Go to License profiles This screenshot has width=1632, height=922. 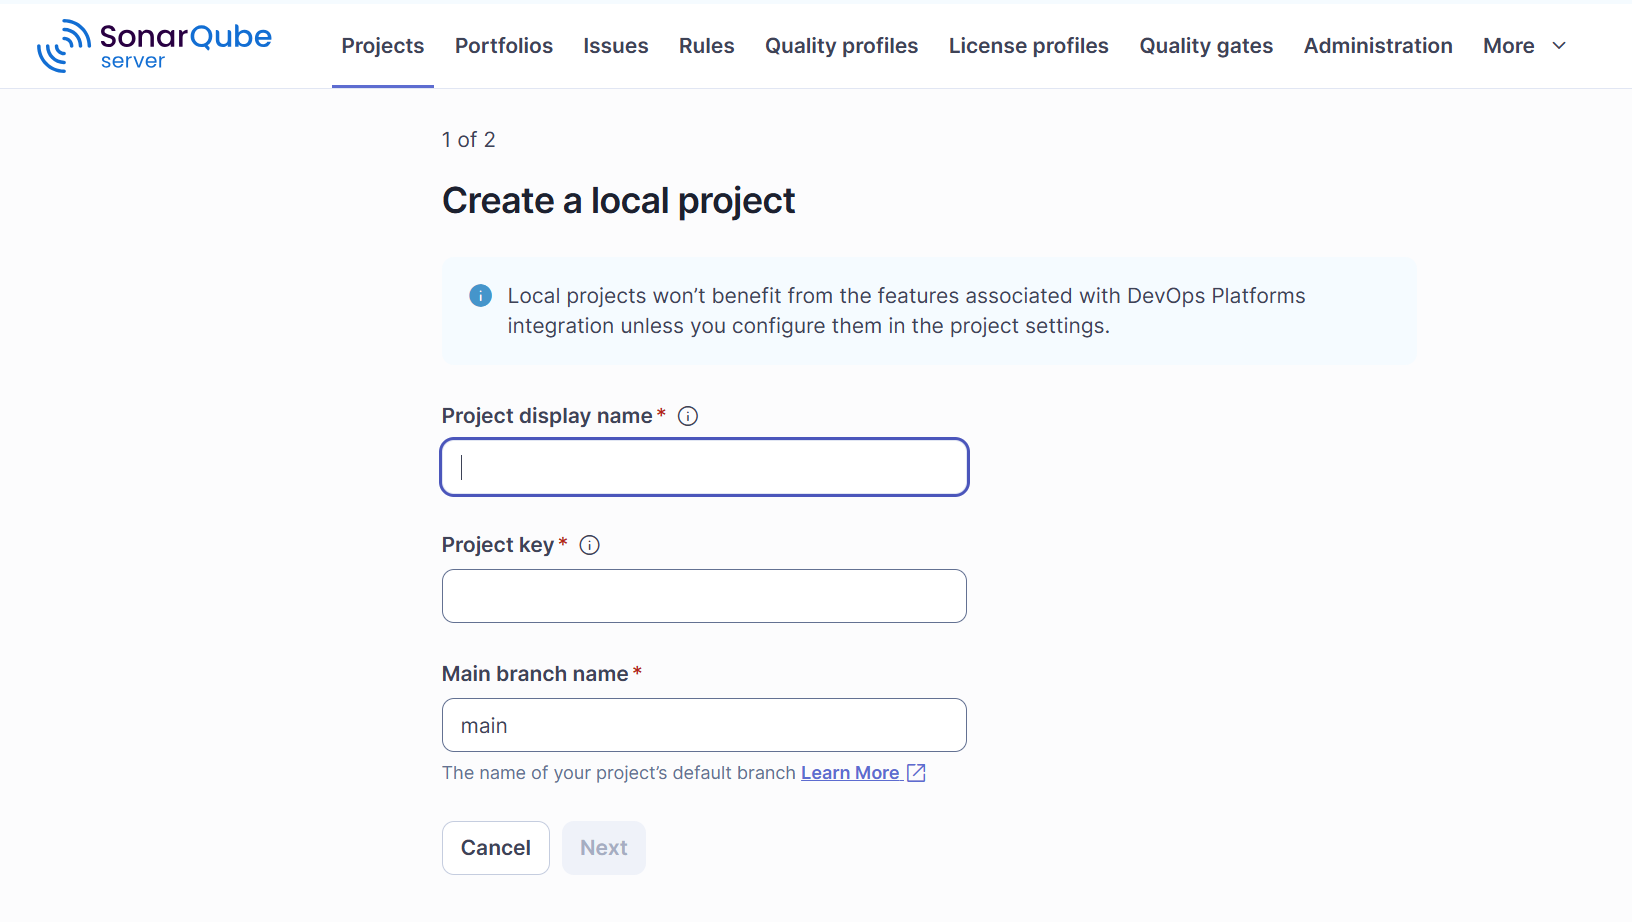1029,46
